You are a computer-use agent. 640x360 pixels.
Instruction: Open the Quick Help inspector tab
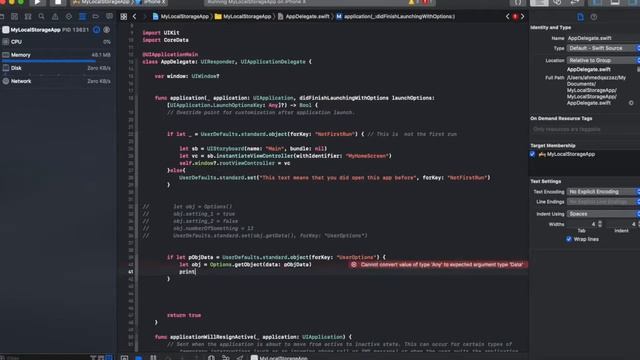[x=594, y=17]
